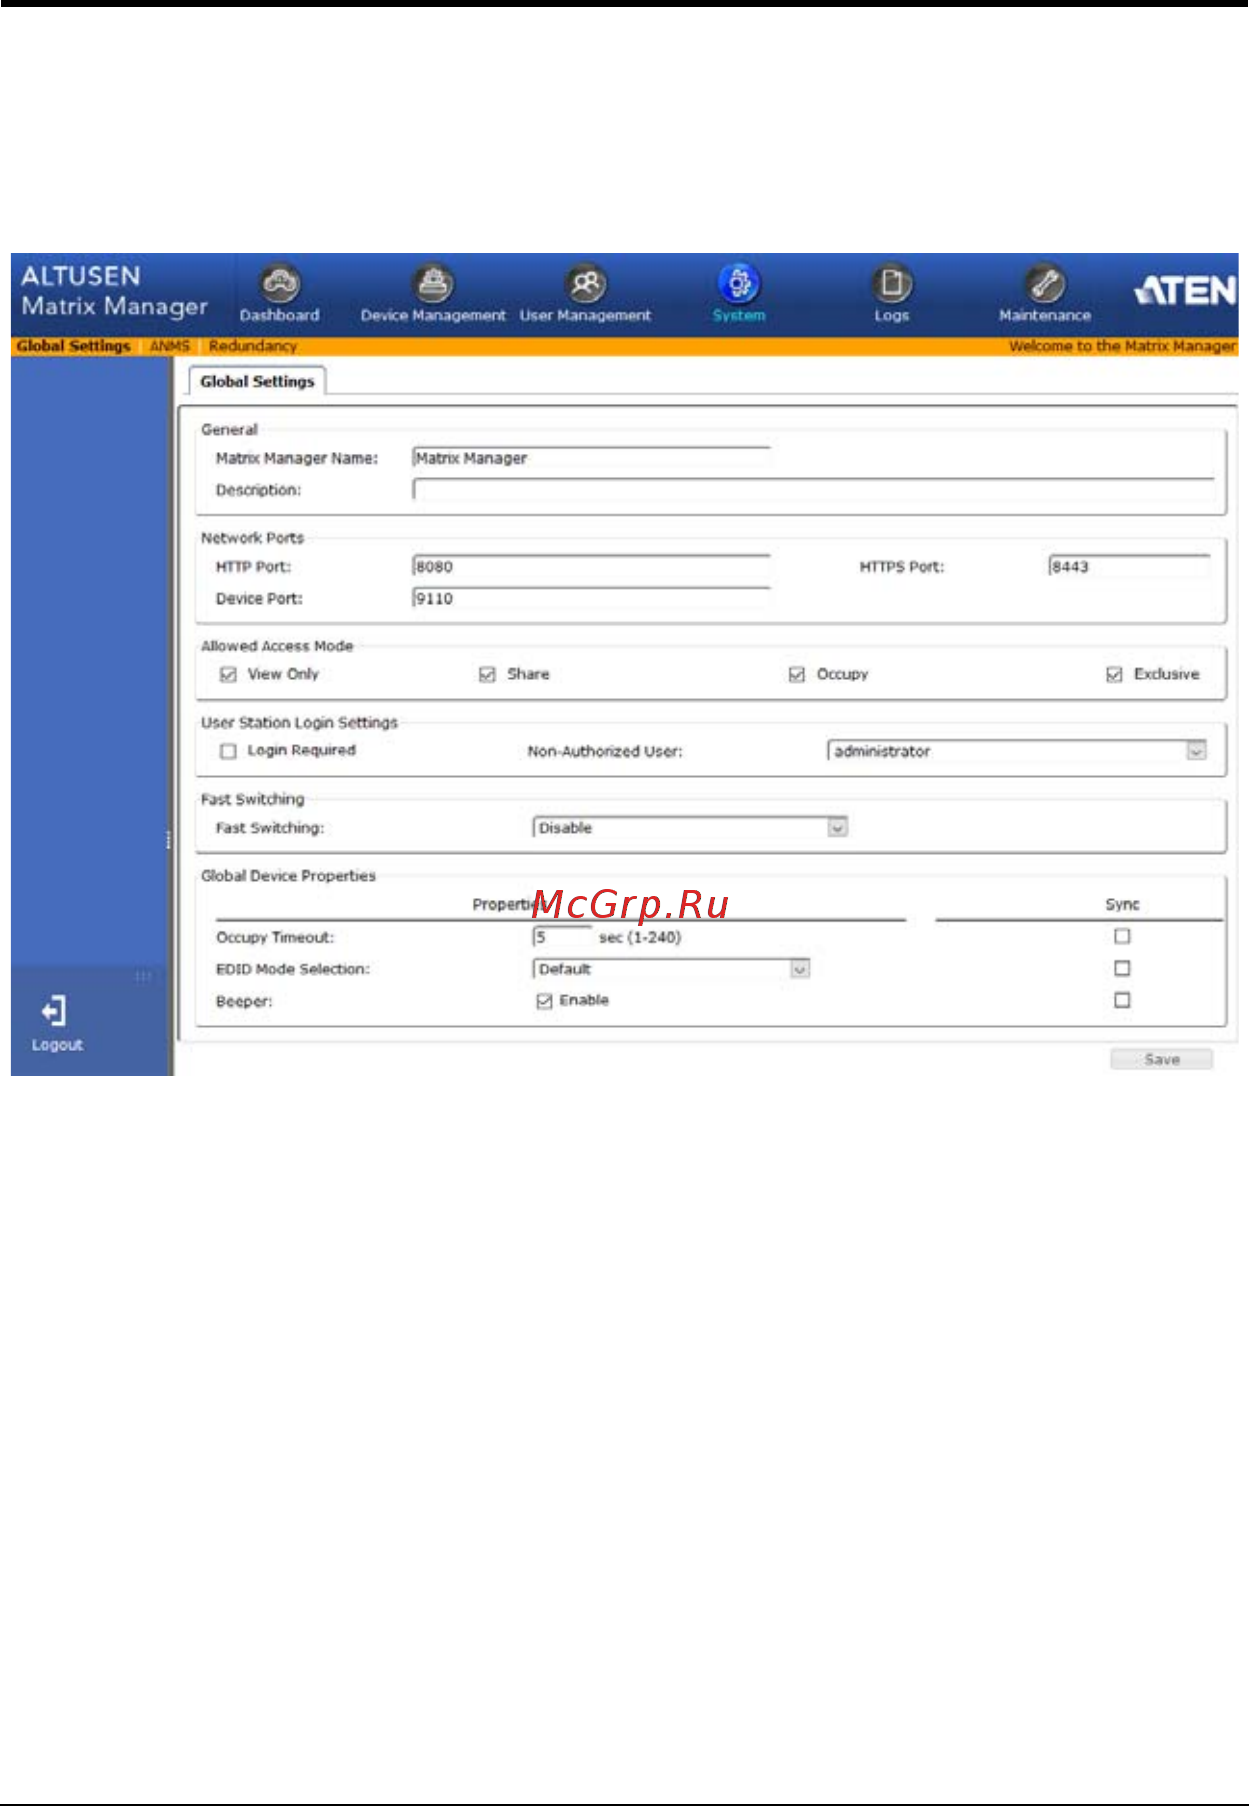Image resolution: width=1249 pixels, height=1806 pixels.
Task: Click the Global Settings tab
Action: pyautogui.click(x=257, y=382)
